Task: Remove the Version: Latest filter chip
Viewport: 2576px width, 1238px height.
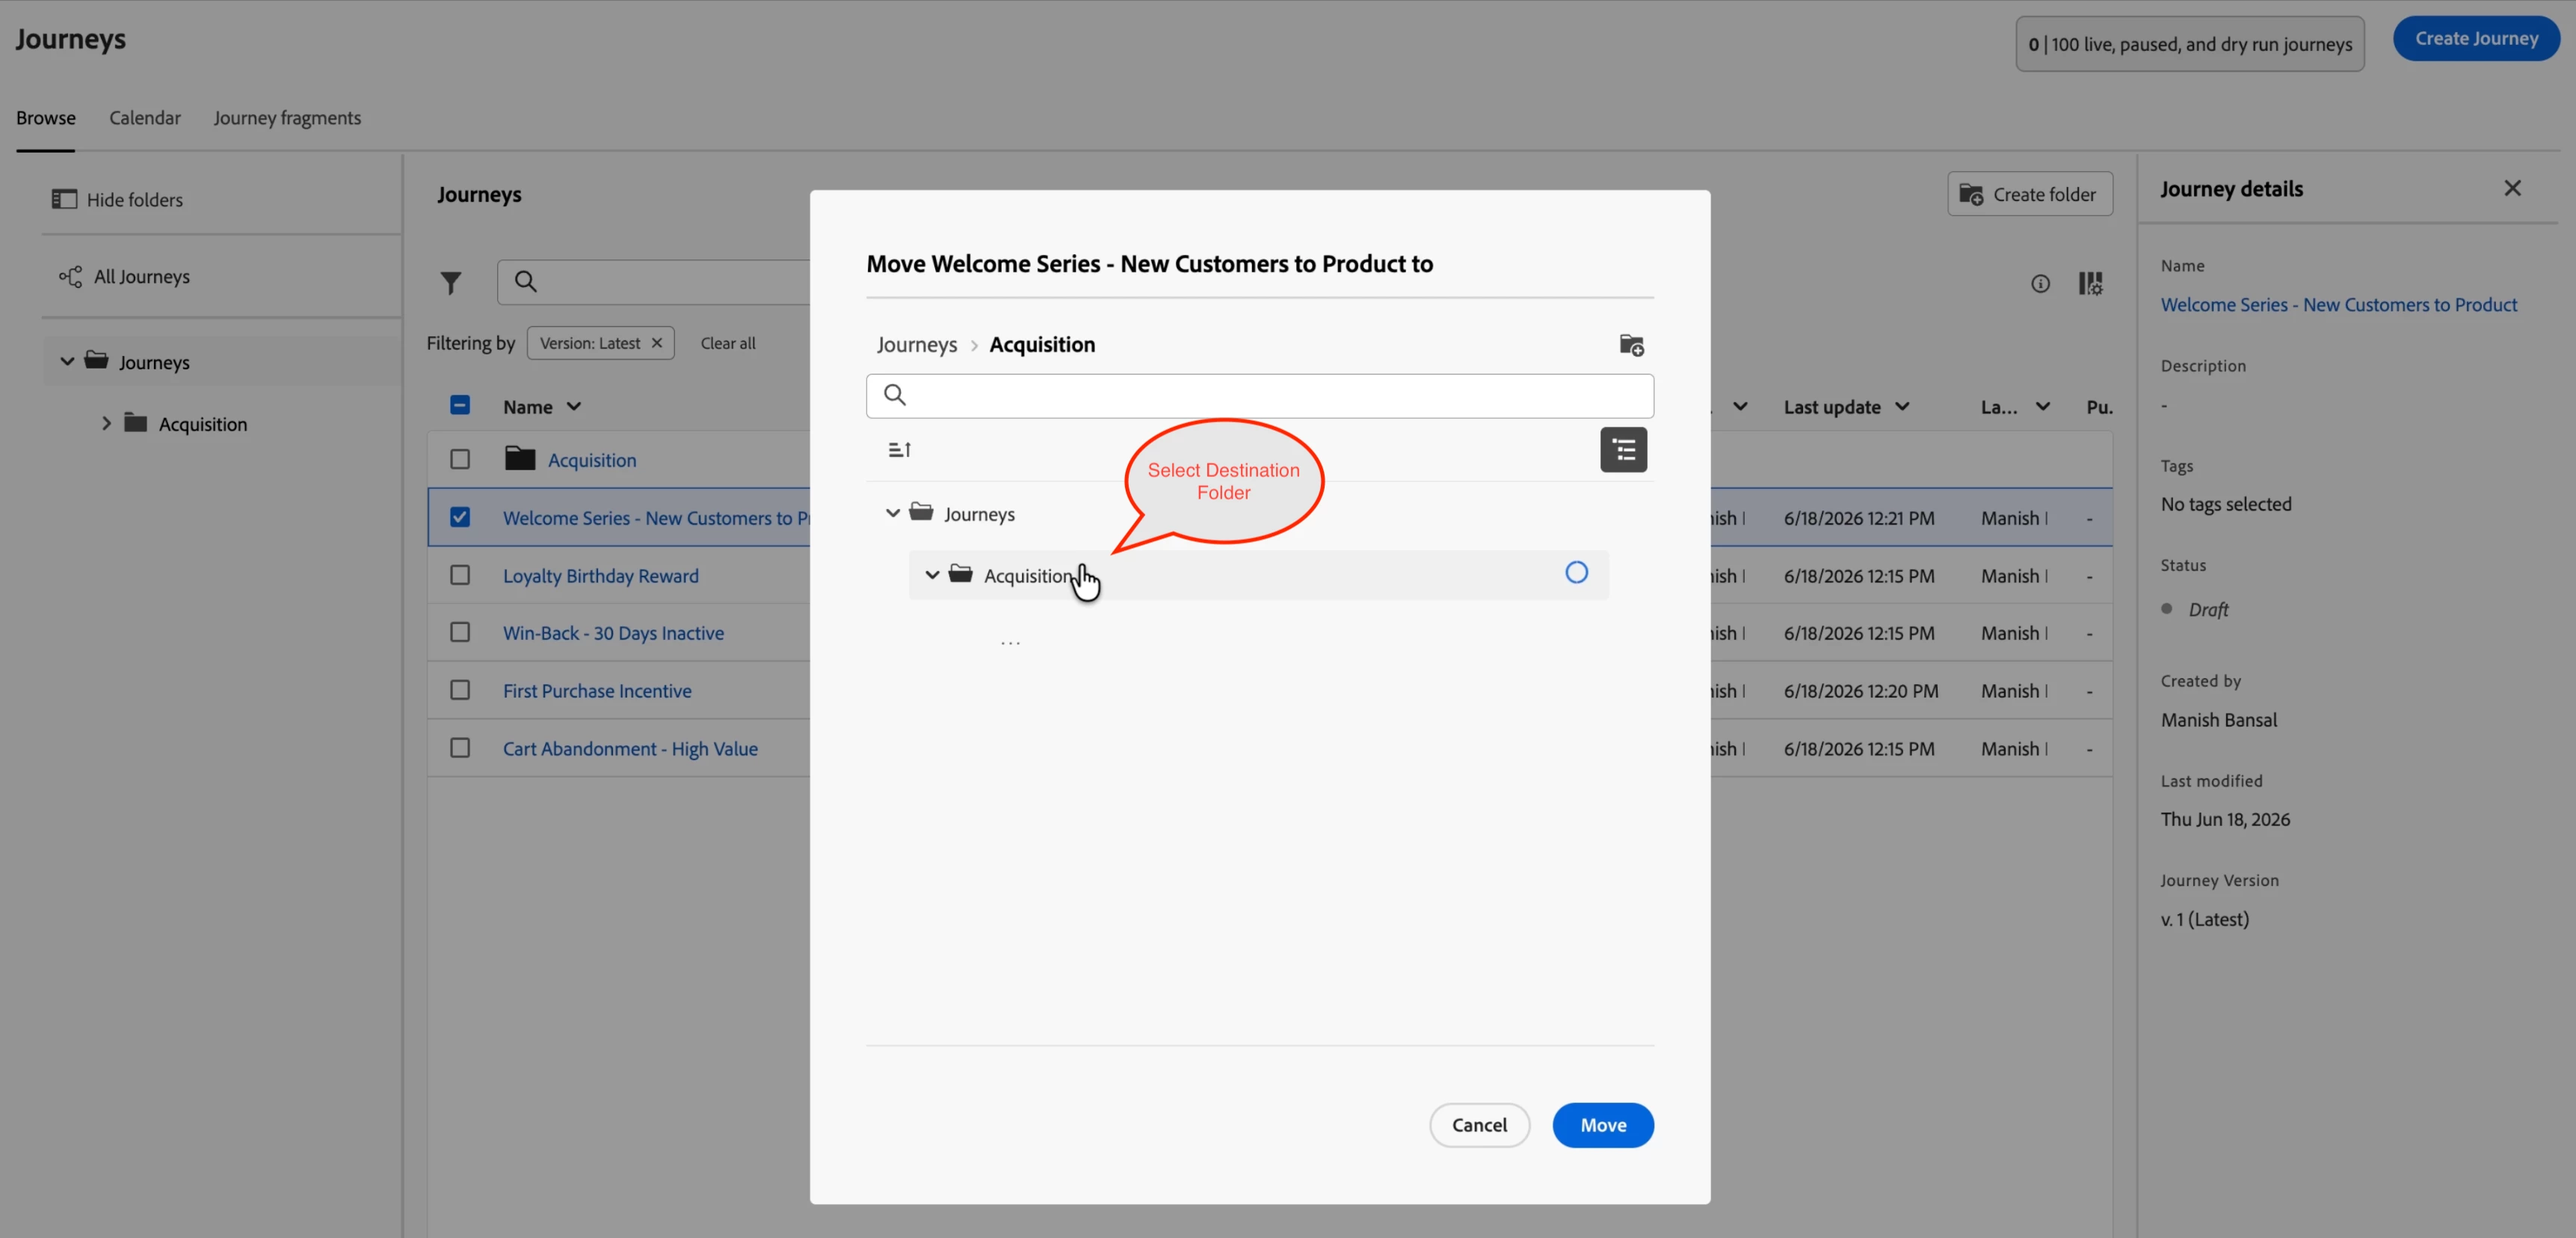Action: pos(657,343)
